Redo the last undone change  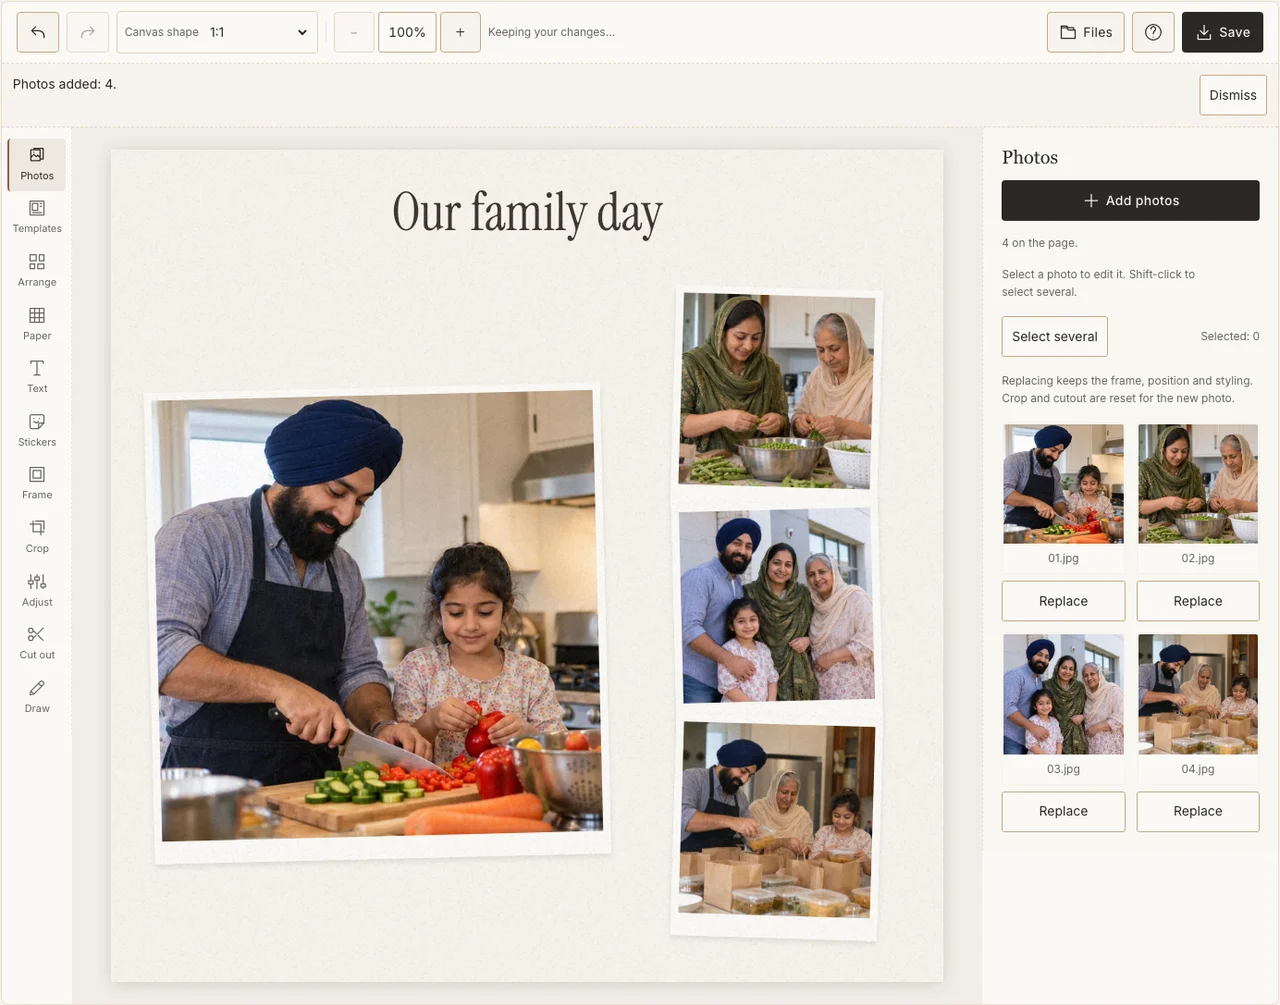click(88, 32)
